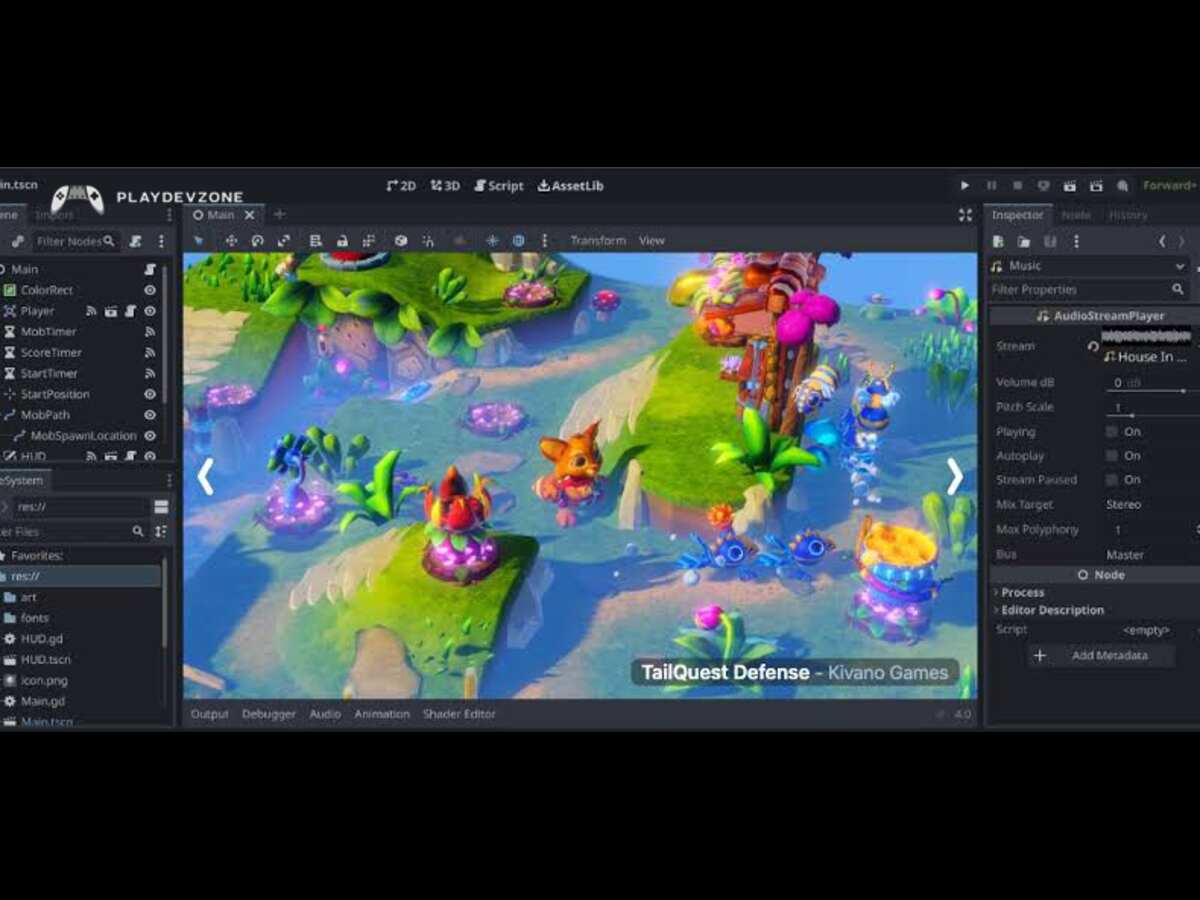
Task: Click the cube mesh toolbar icon
Action: click(401, 241)
